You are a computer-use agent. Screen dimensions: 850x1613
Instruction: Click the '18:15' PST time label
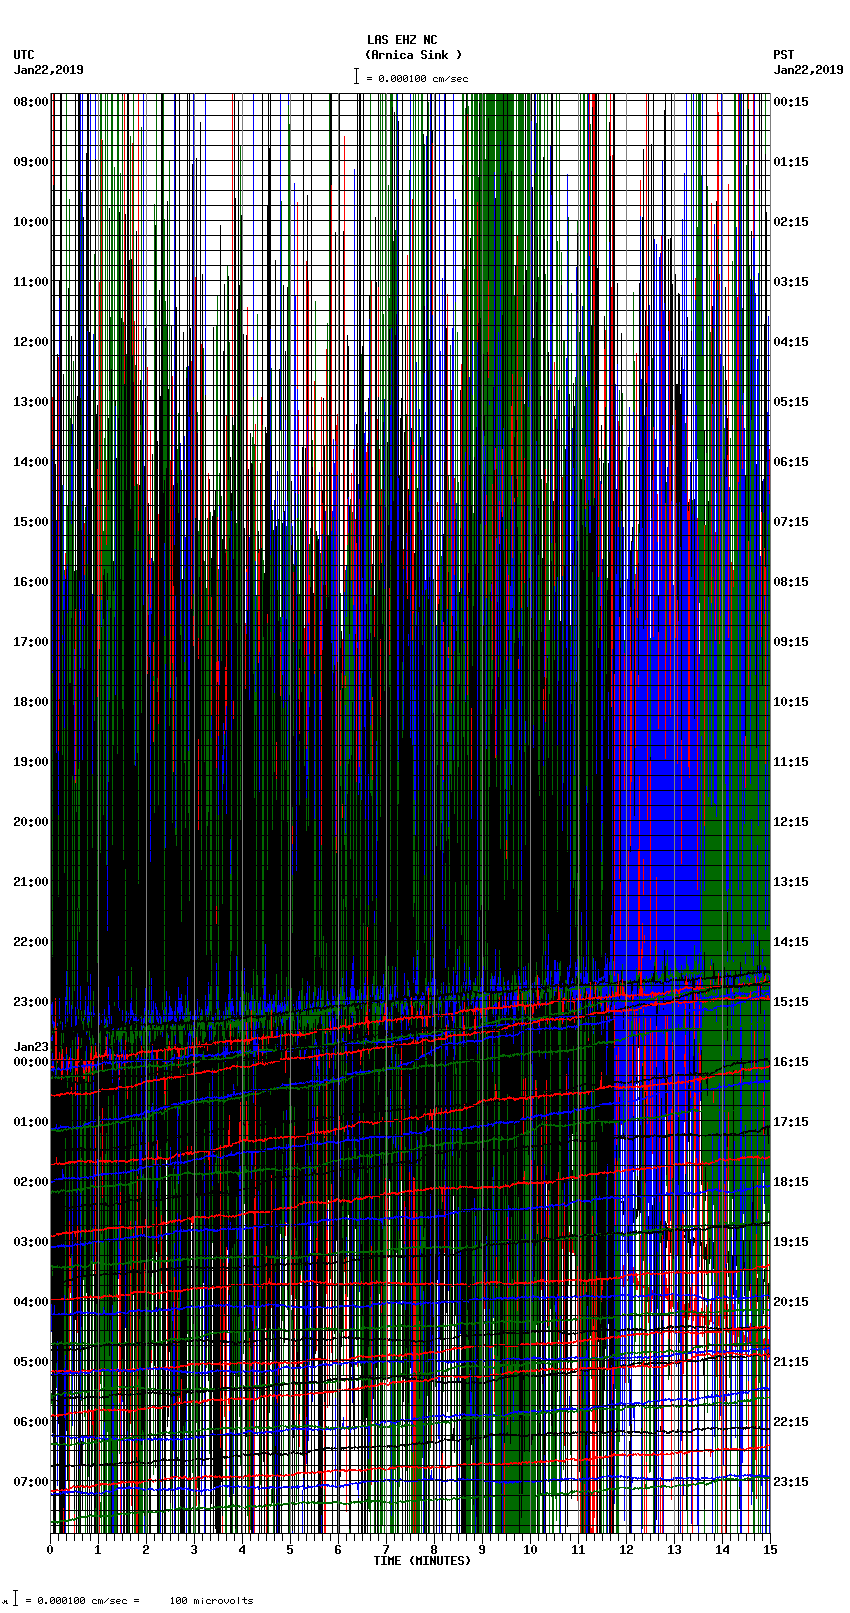click(x=791, y=1182)
